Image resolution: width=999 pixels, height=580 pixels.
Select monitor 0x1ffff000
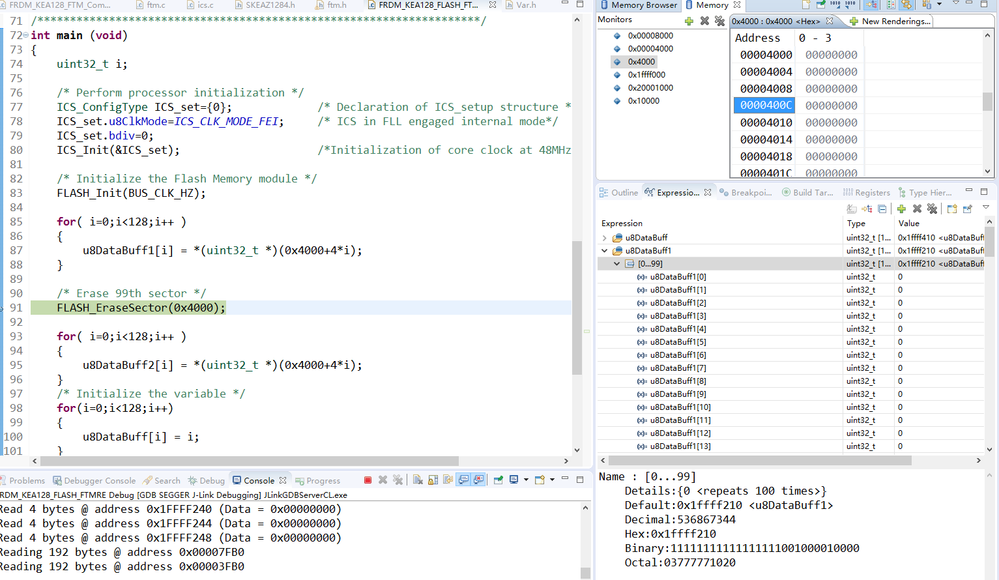(646, 75)
